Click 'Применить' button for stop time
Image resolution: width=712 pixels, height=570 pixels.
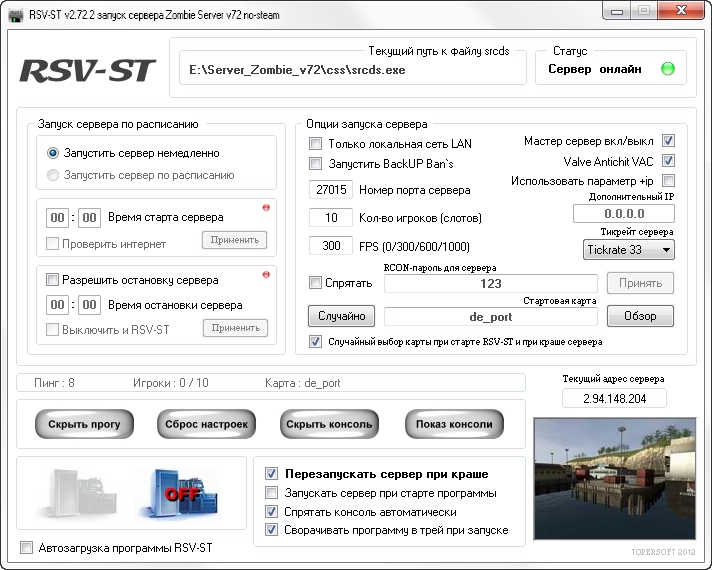(x=235, y=328)
